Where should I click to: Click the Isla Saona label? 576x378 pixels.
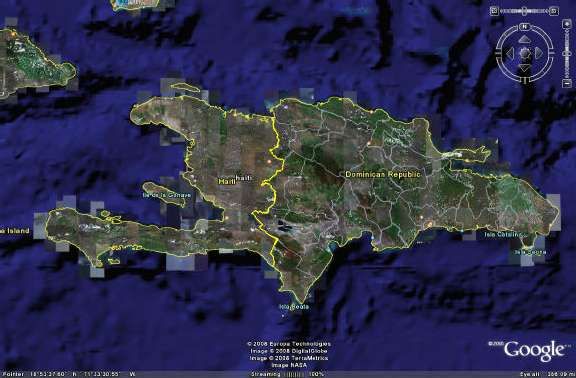(530, 252)
